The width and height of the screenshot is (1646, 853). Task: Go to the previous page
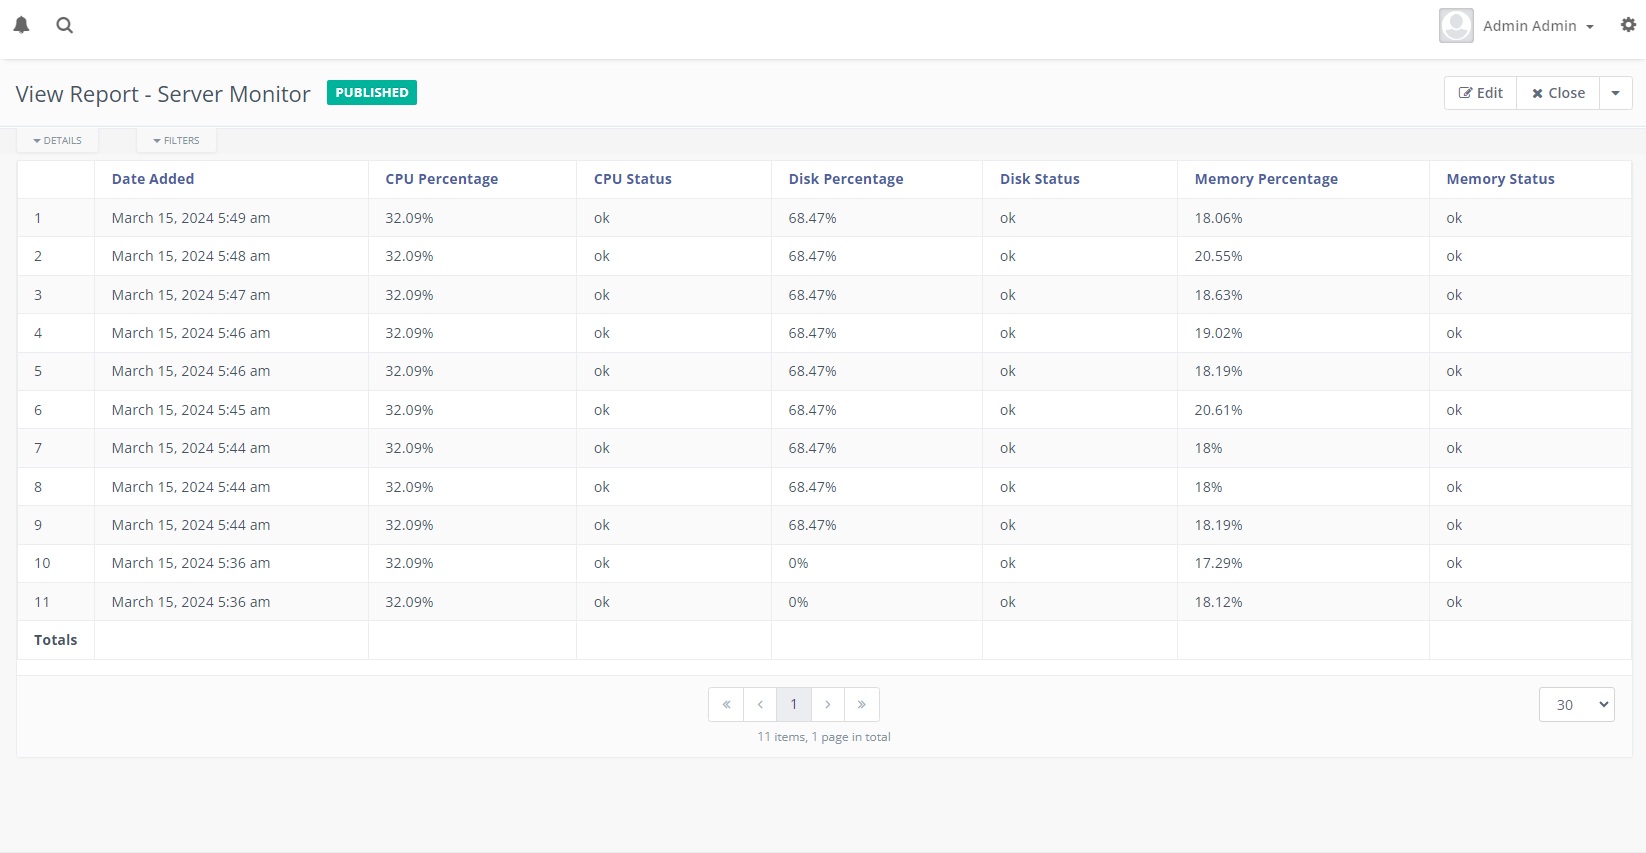click(x=760, y=705)
